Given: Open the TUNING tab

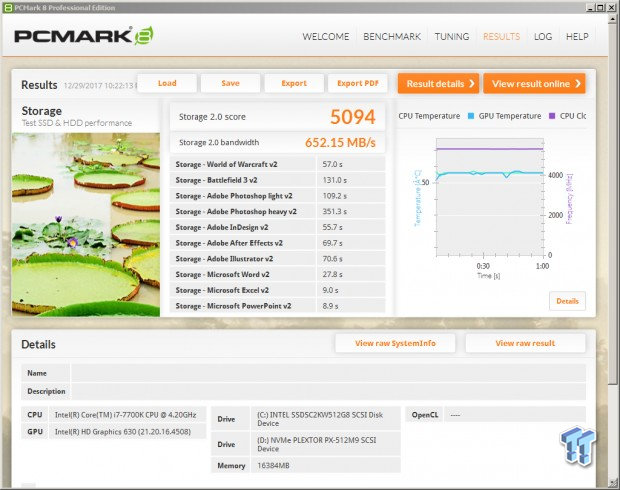Looking at the screenshot, I should pyautogui.click(x=452, y=37).
